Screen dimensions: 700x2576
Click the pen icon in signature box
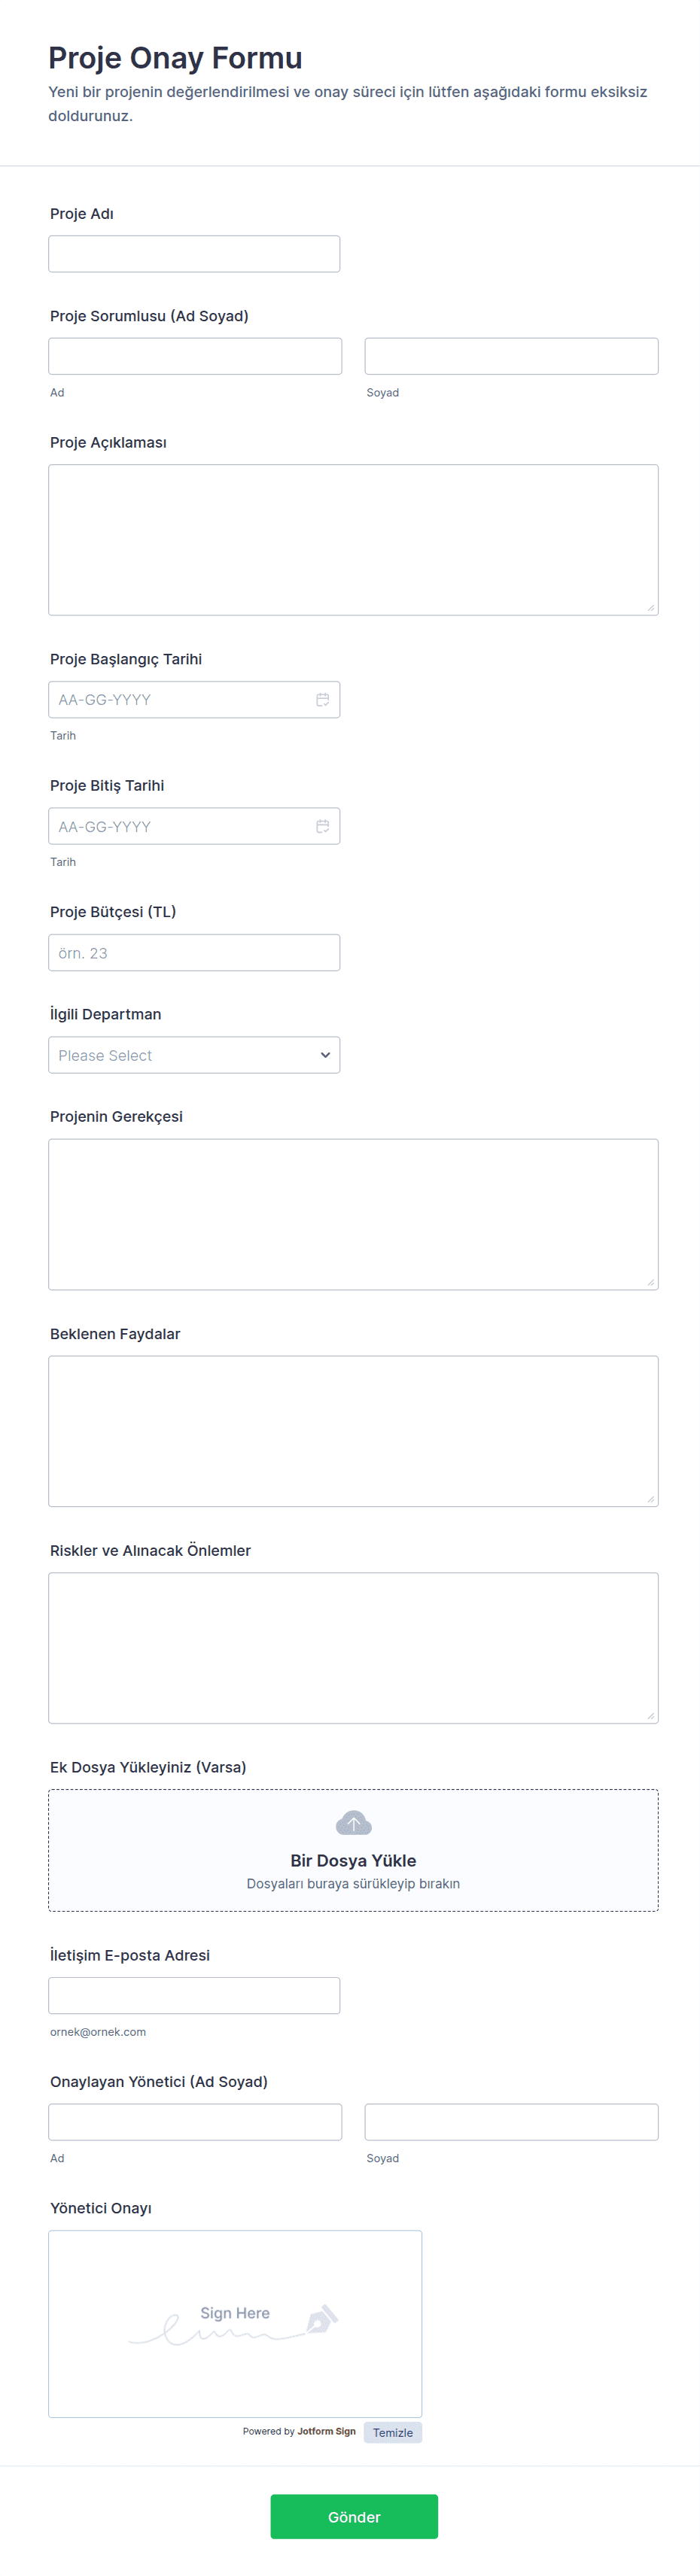coord(322,2318)
